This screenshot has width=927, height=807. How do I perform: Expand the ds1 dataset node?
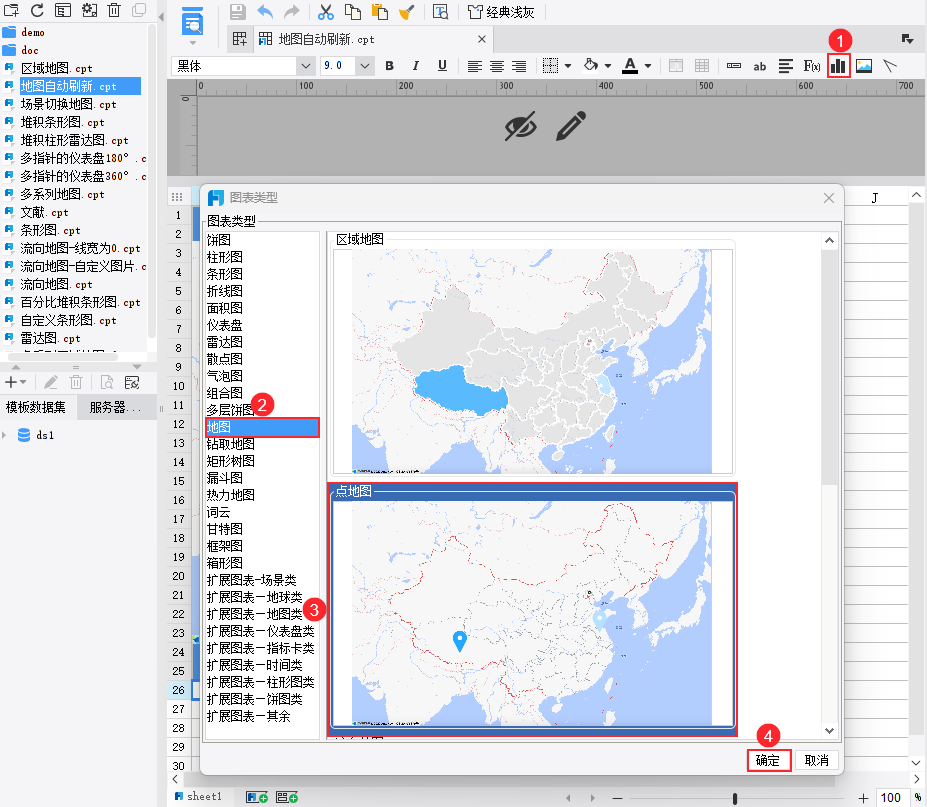5,435
